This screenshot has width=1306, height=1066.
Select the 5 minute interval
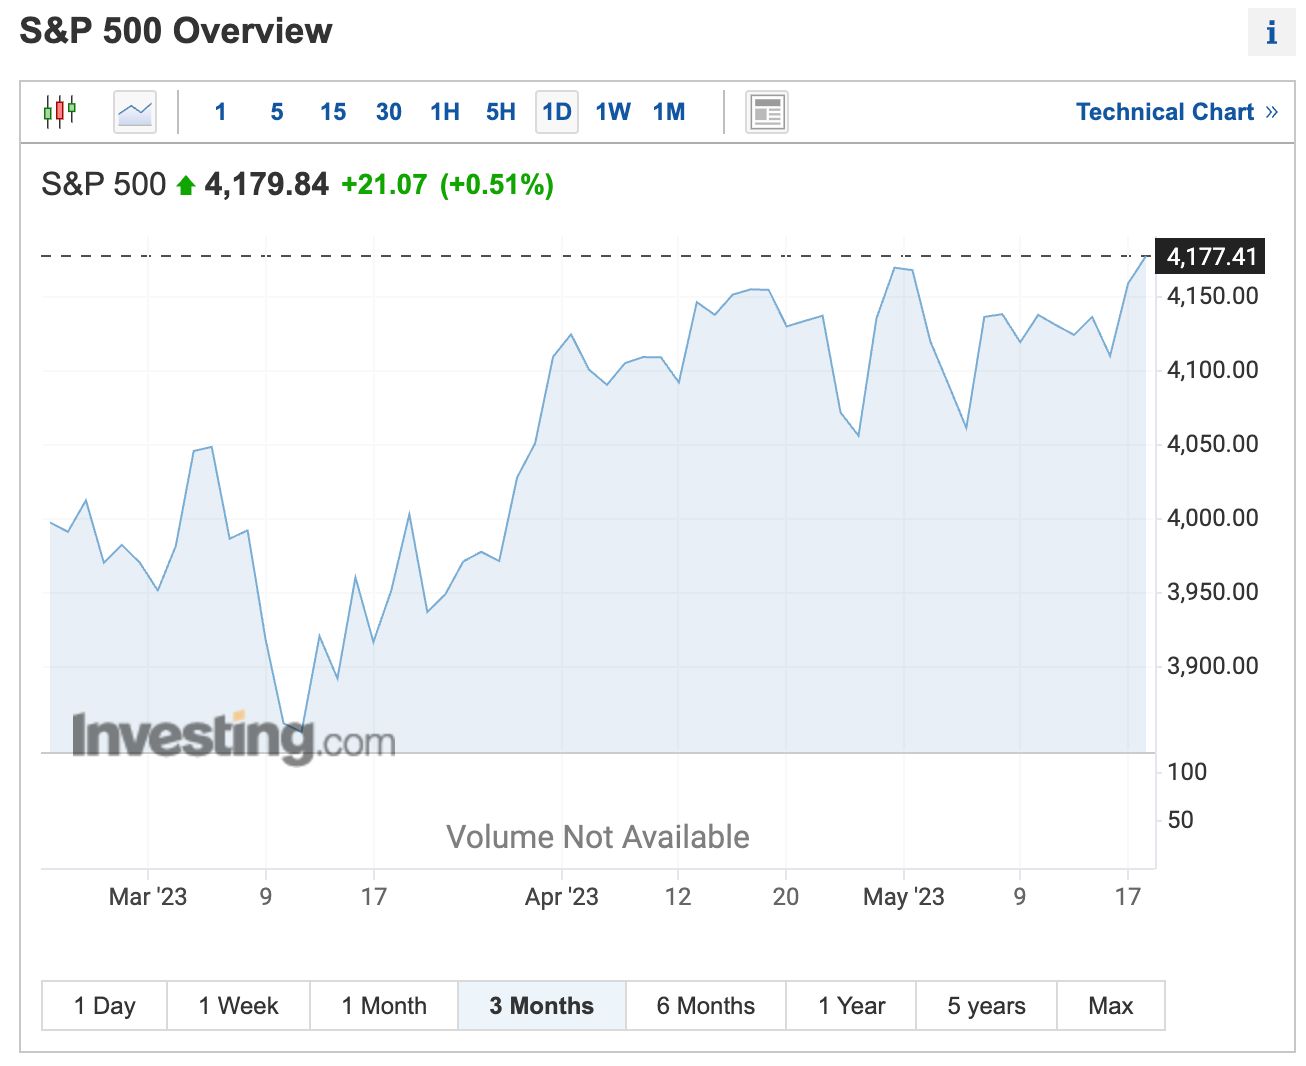tap(277, 112)
